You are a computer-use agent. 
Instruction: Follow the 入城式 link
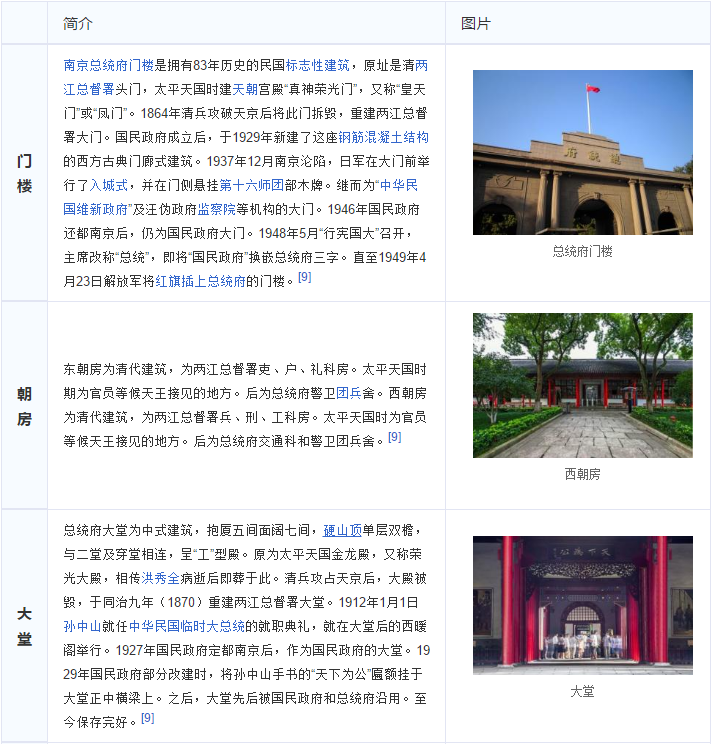[x=109, y=186]
